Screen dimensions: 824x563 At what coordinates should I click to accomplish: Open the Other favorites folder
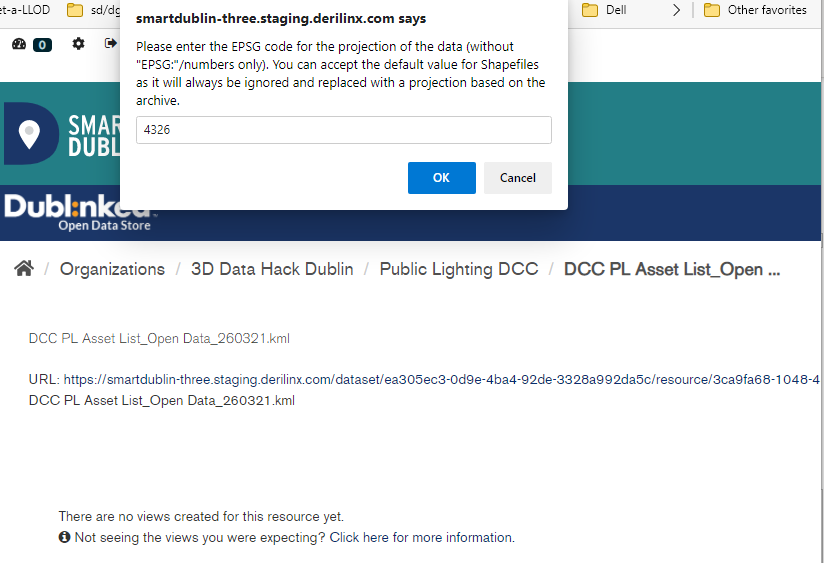coord(755,10)
